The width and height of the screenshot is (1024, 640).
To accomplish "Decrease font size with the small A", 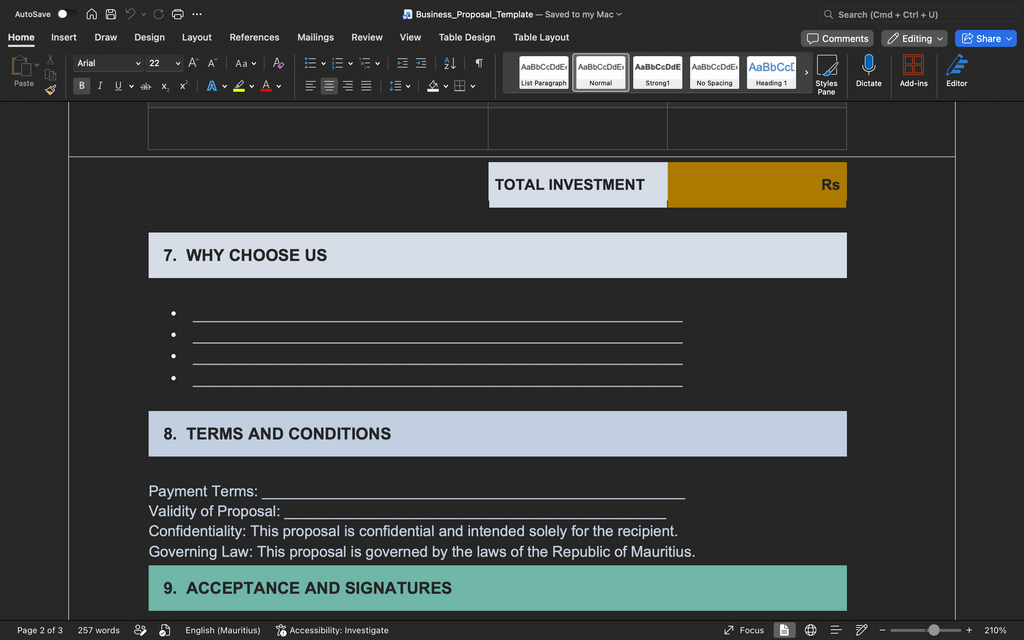I will (x=212, y=63).
